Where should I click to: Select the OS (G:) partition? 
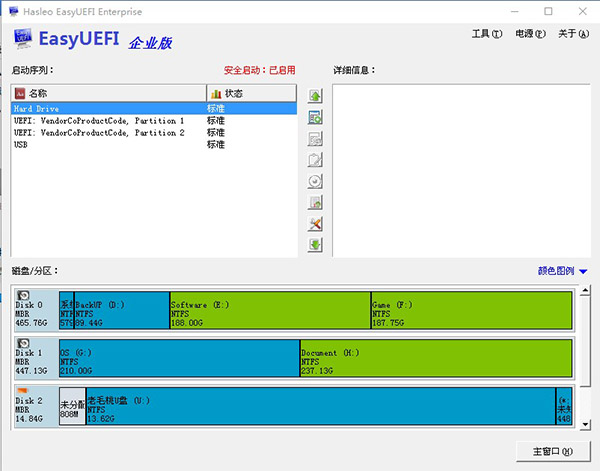[179, 358]
